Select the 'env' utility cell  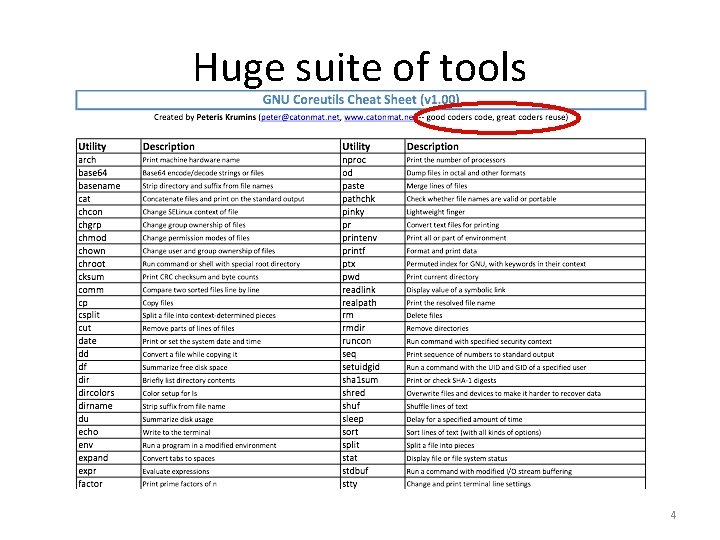click(108, 445)
